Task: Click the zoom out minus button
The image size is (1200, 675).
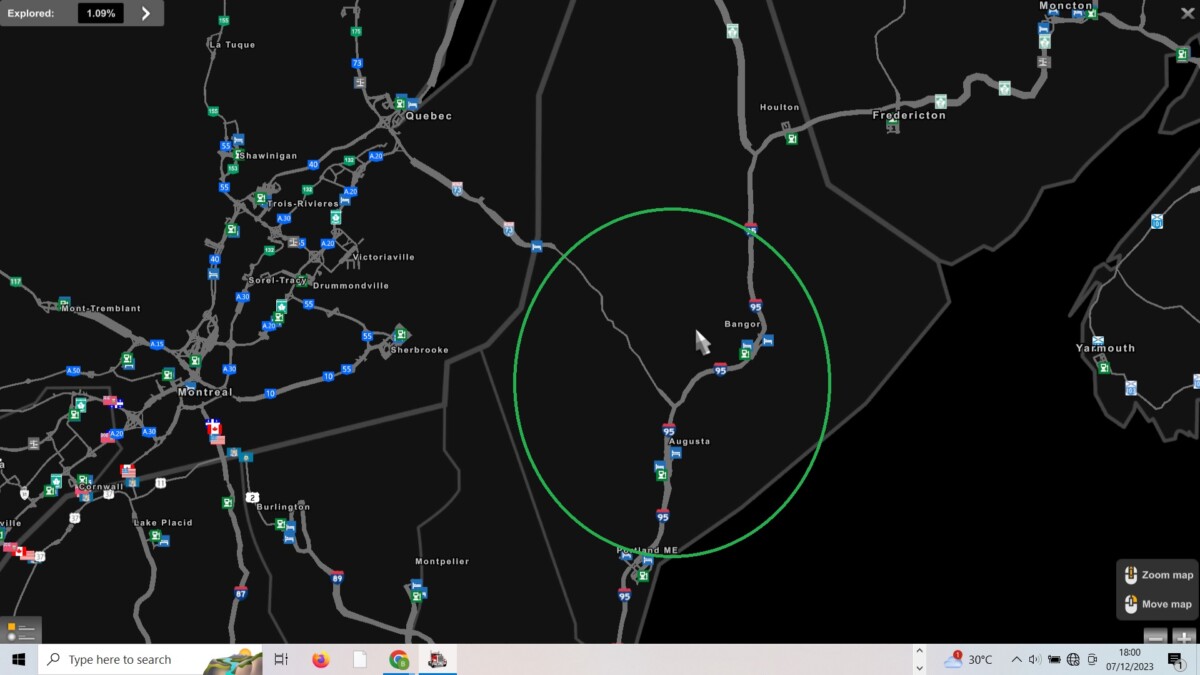Action: point(1155,637)
